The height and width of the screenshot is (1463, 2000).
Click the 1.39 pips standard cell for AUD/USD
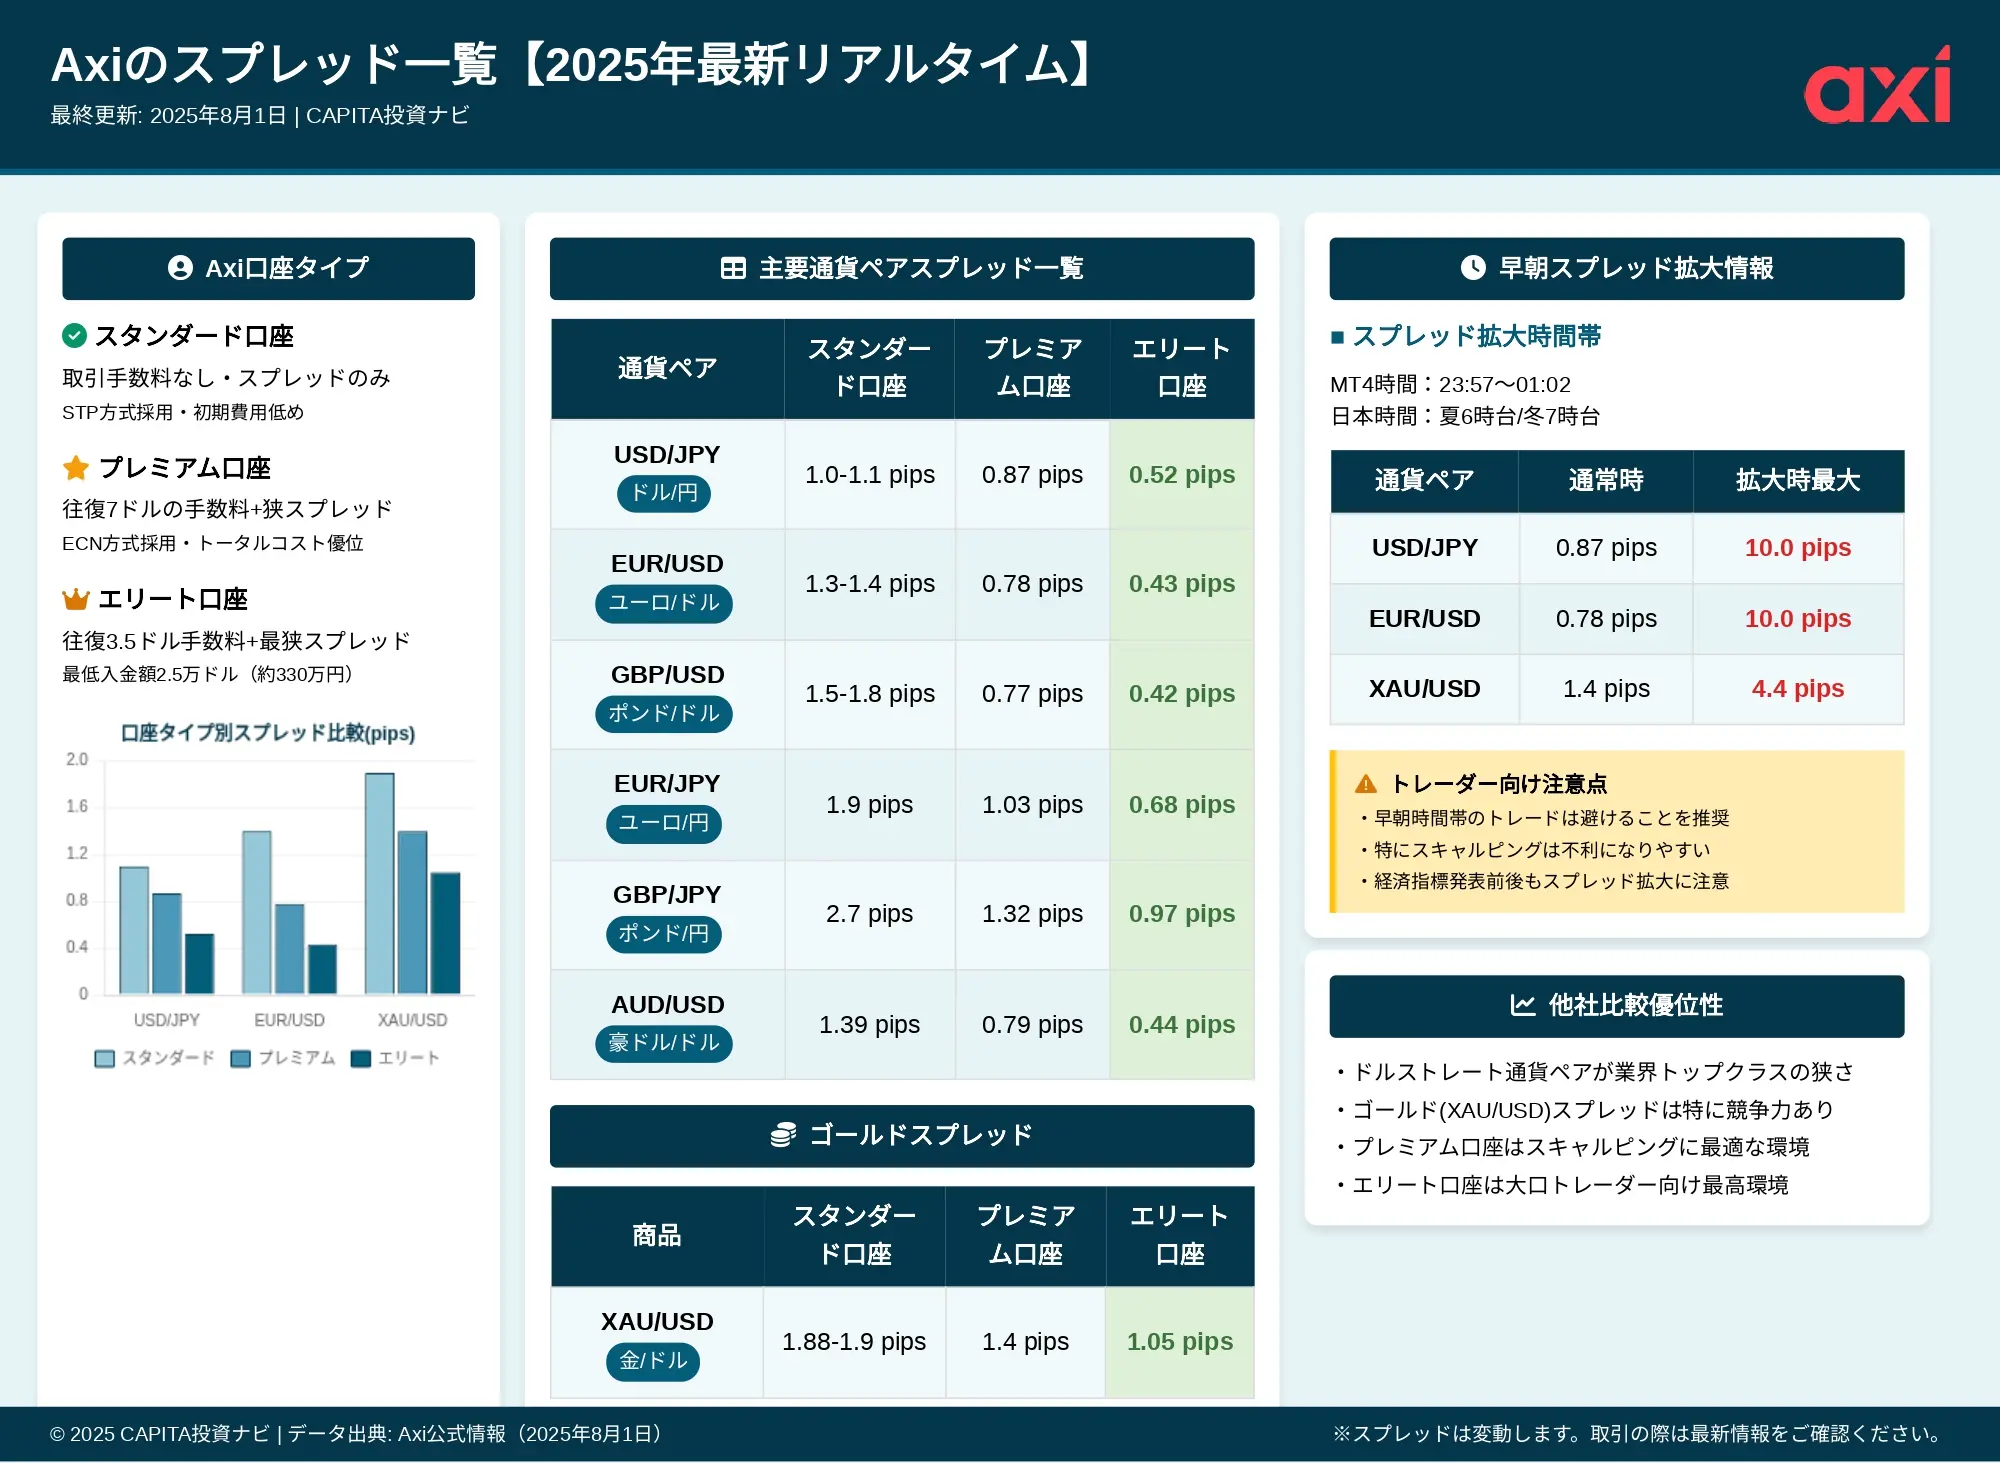[870, 1024]
